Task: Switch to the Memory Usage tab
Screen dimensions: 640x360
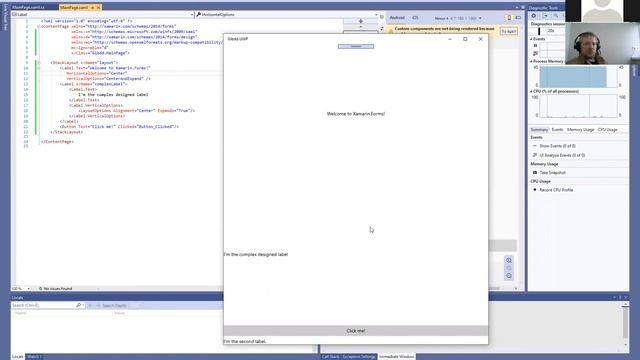Action: (580, 130)
